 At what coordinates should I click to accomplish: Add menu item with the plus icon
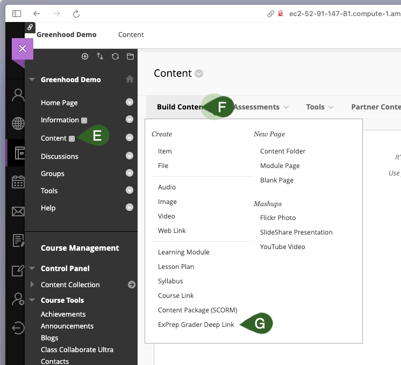(85, 56)
